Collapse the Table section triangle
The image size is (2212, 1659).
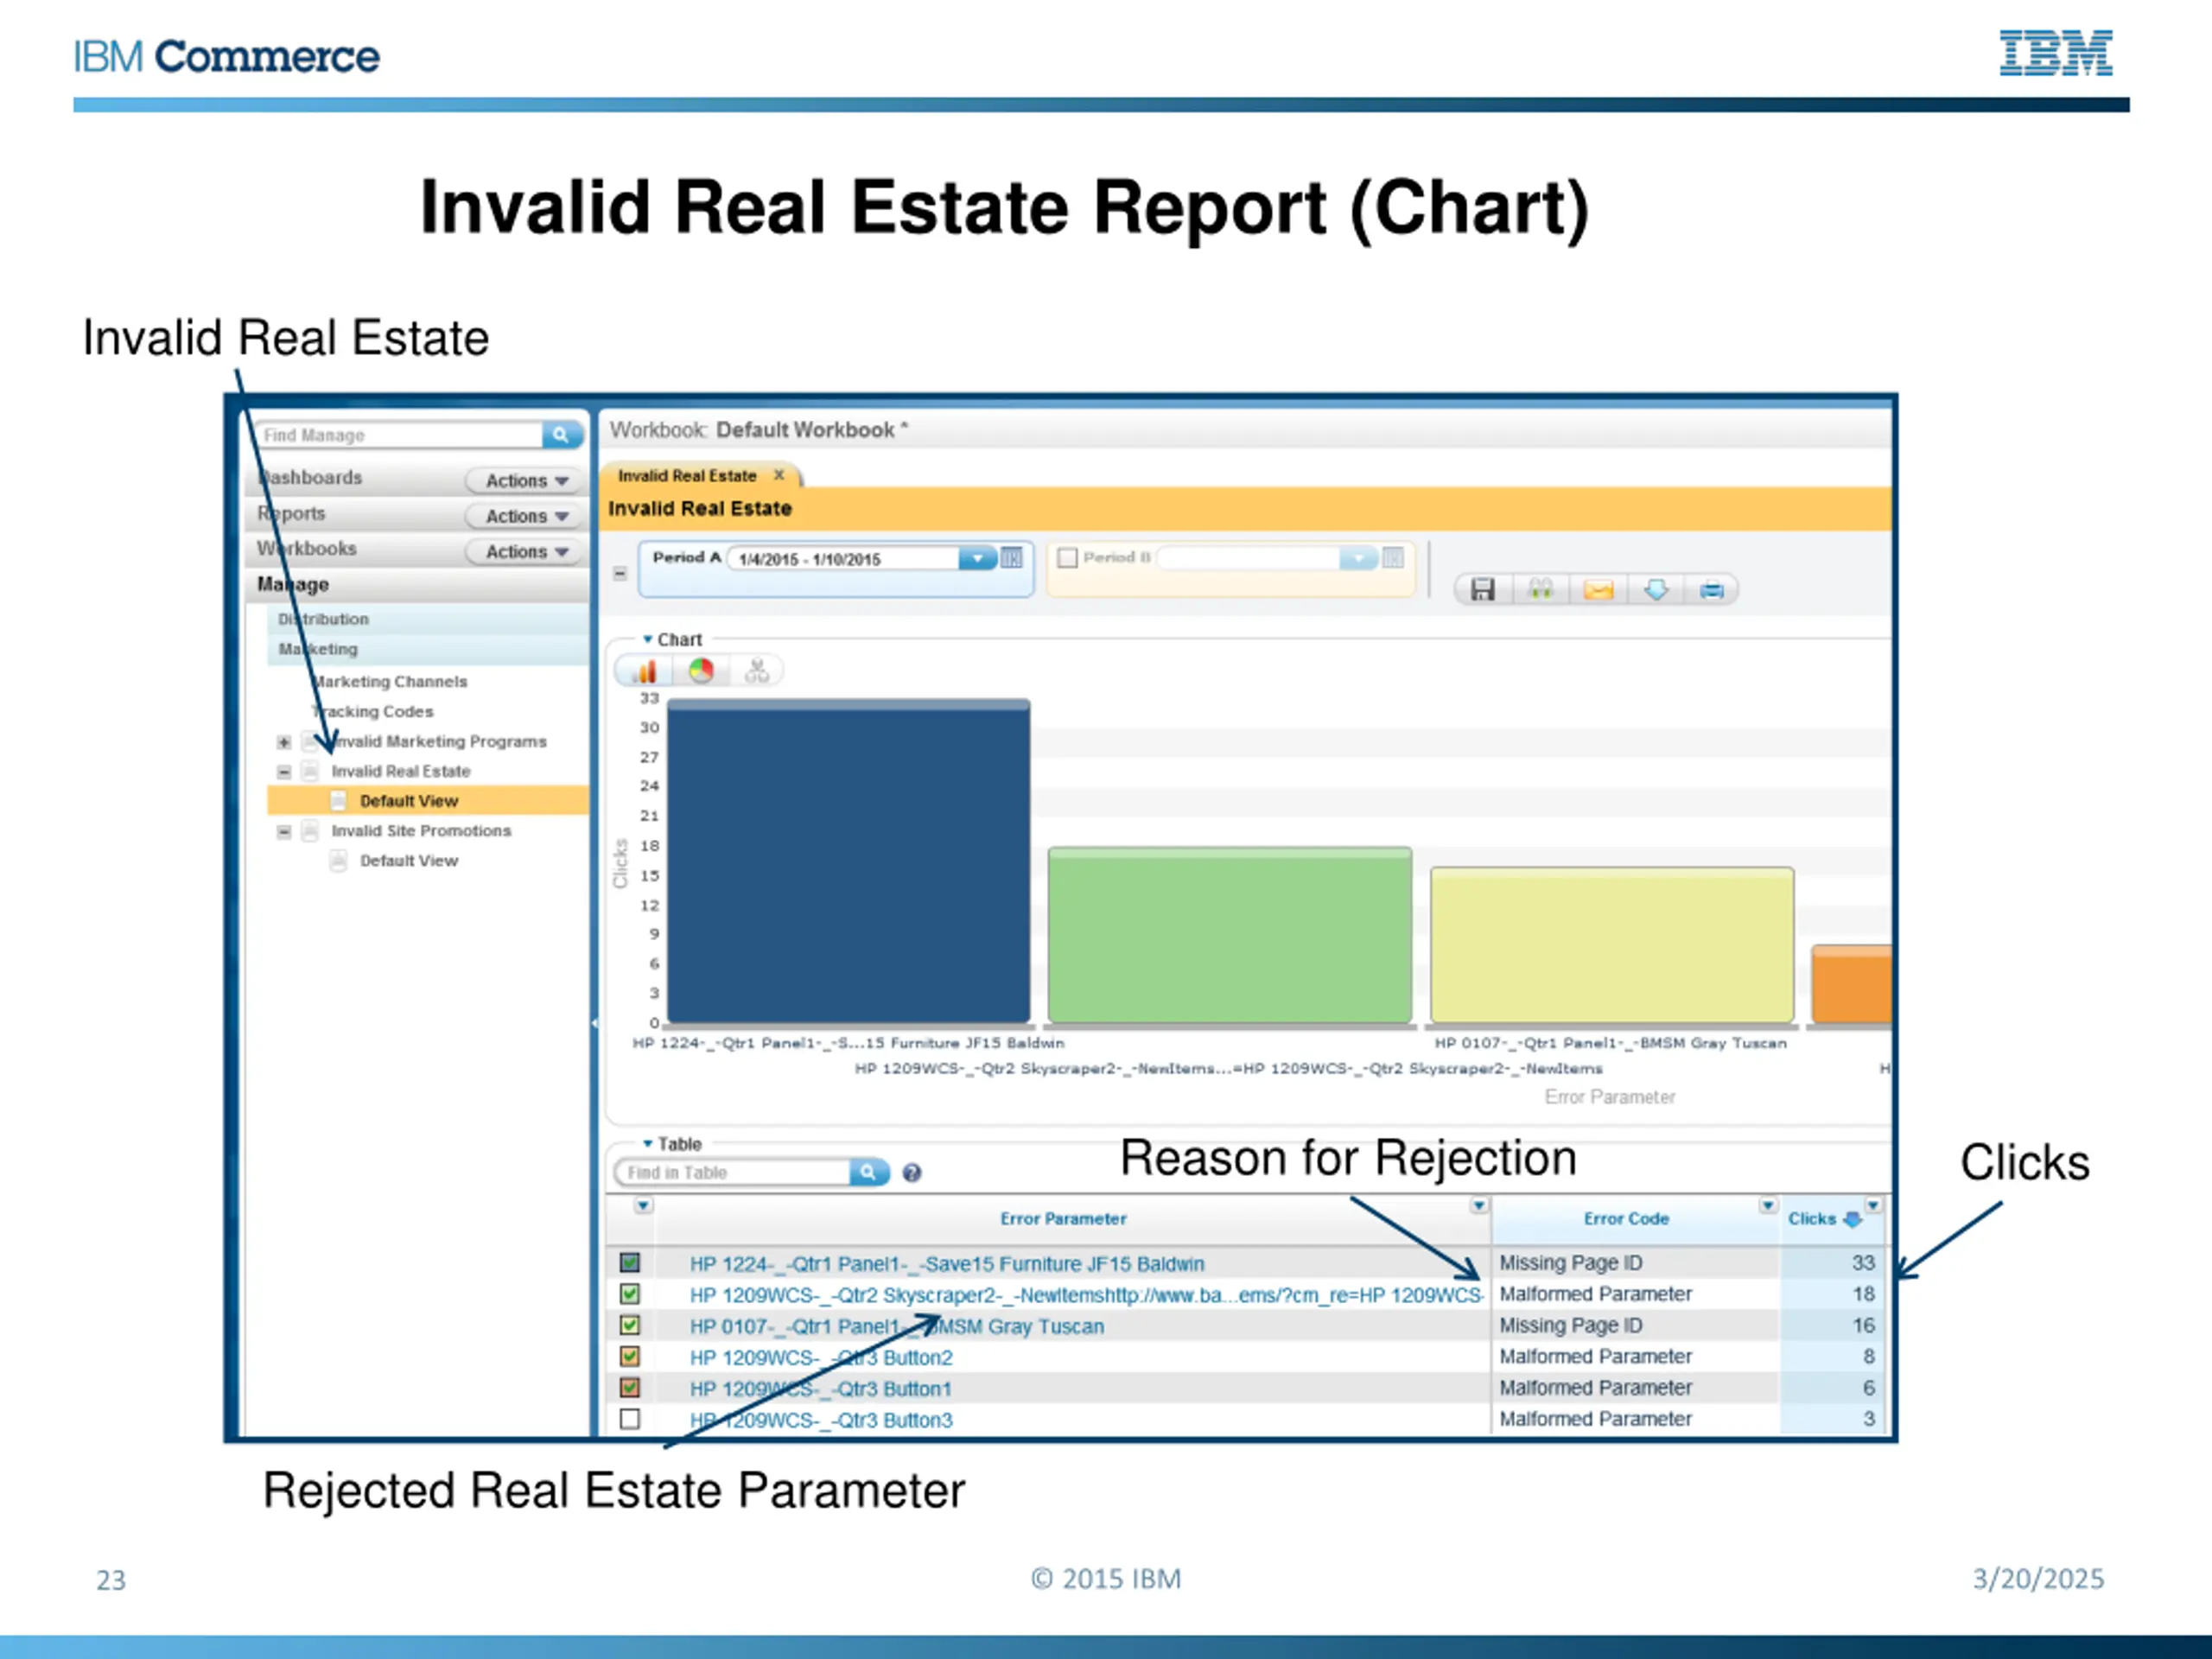[648, 1143]
